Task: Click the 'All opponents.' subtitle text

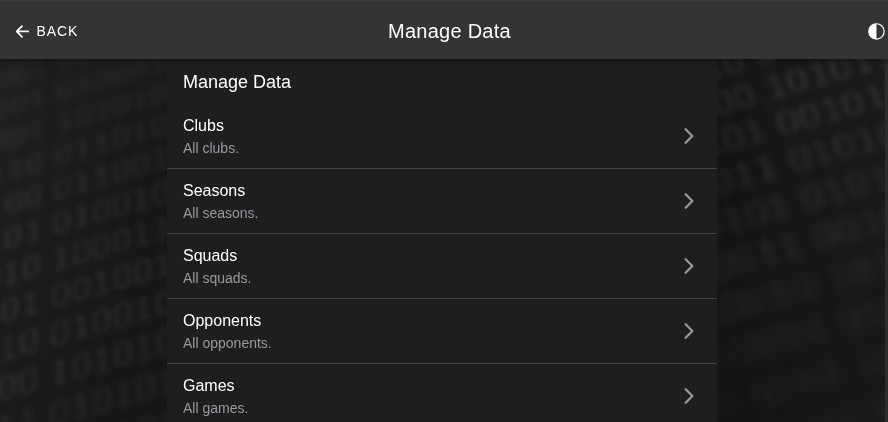Action: (x=227, y=344)
